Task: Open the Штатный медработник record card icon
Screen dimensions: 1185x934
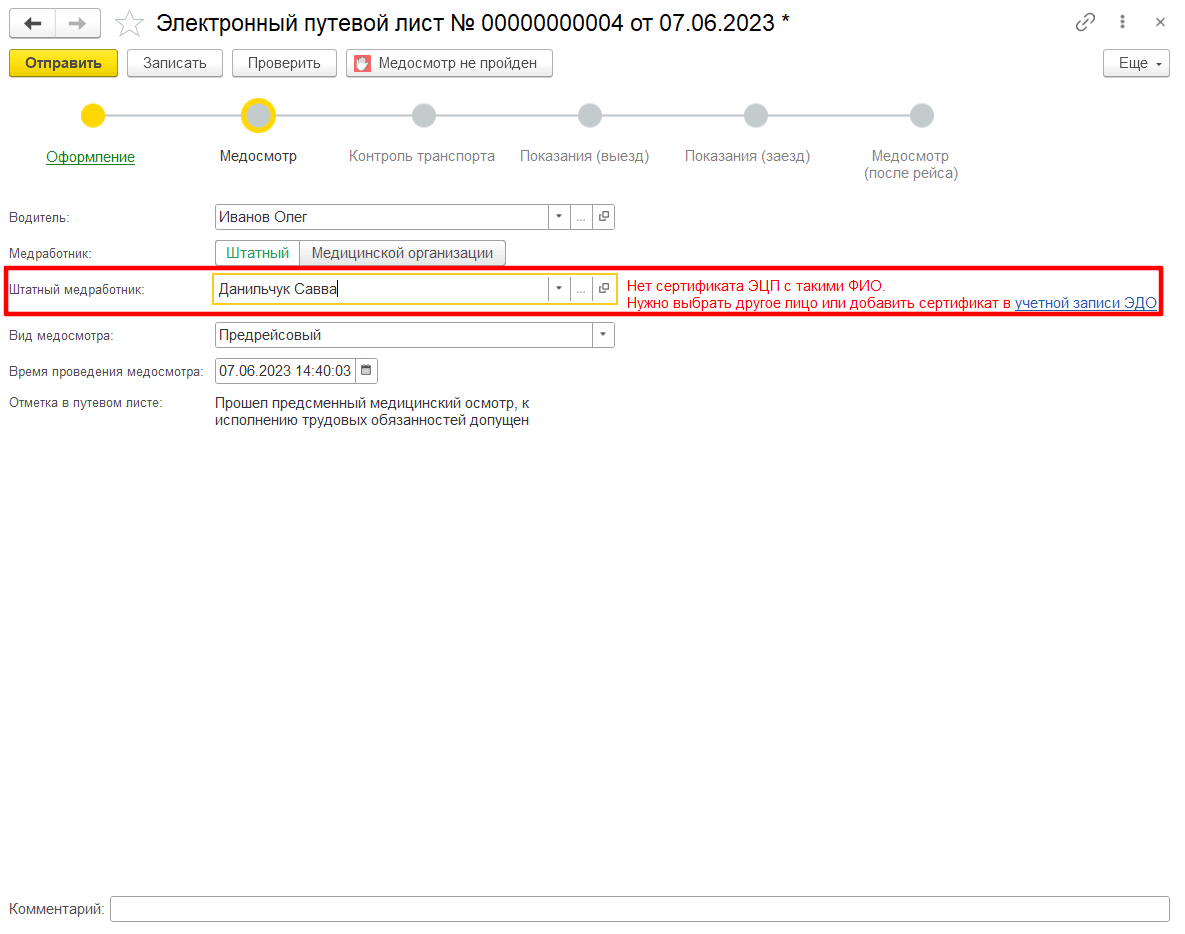Action: 603,289
